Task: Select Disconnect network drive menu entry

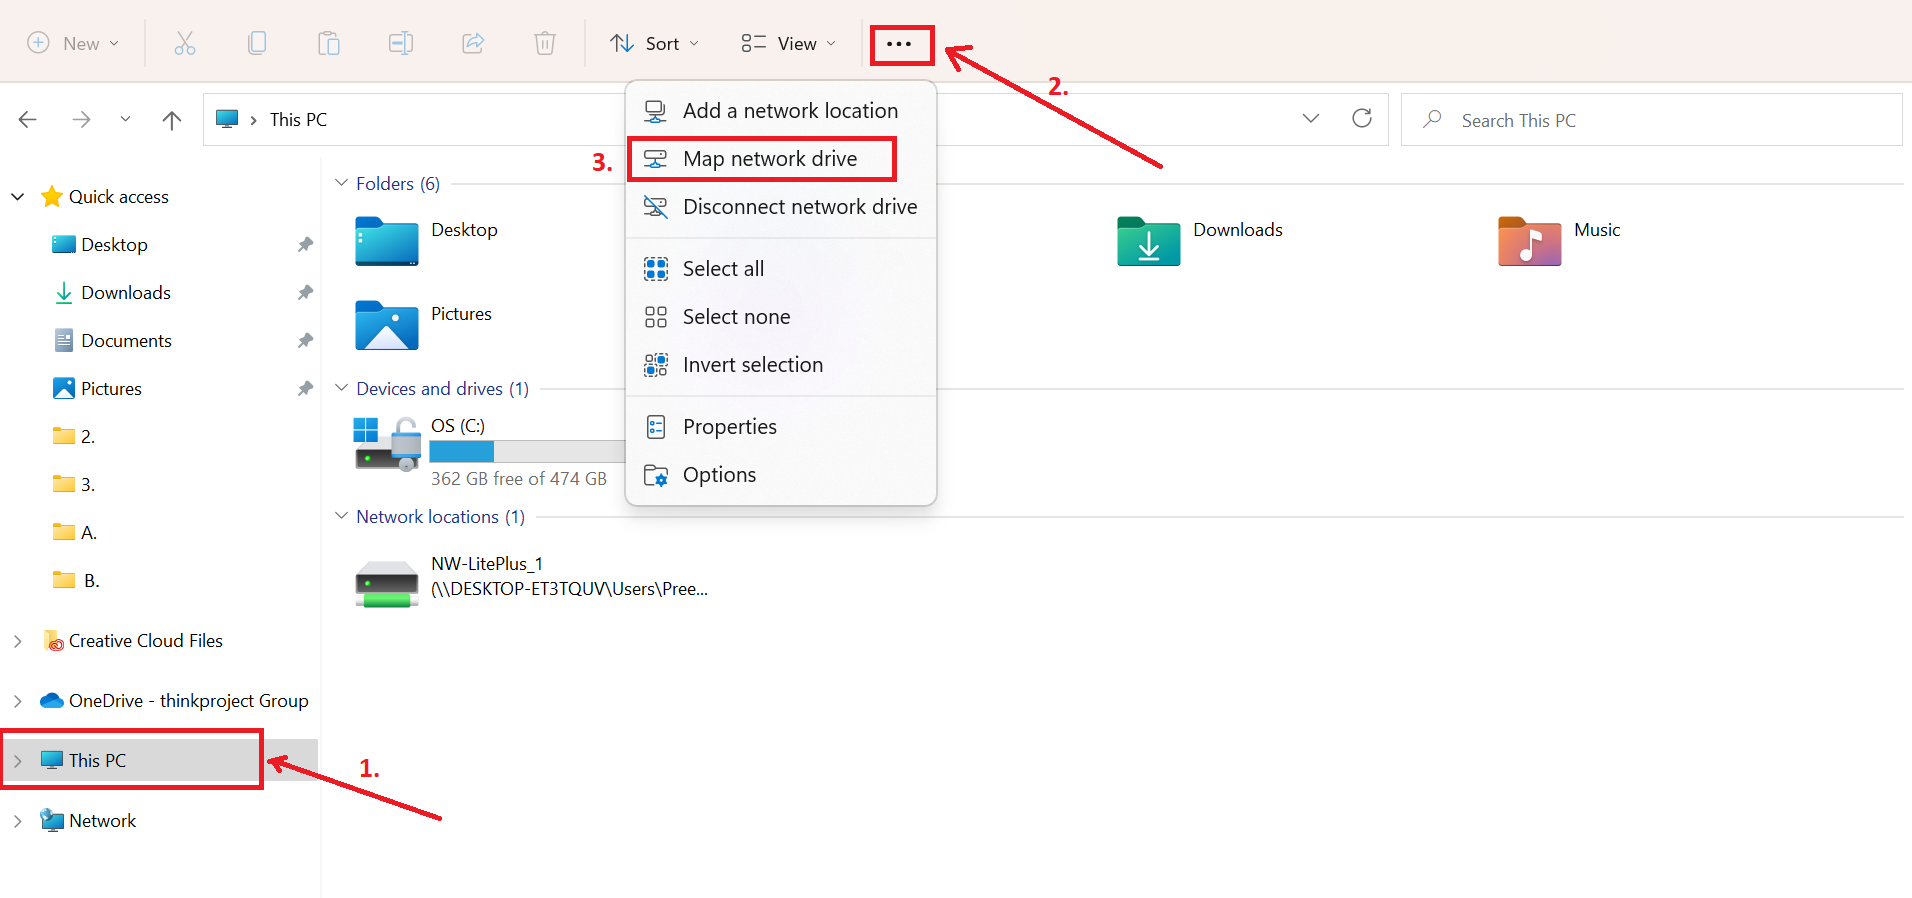Action: coord(799,207)
